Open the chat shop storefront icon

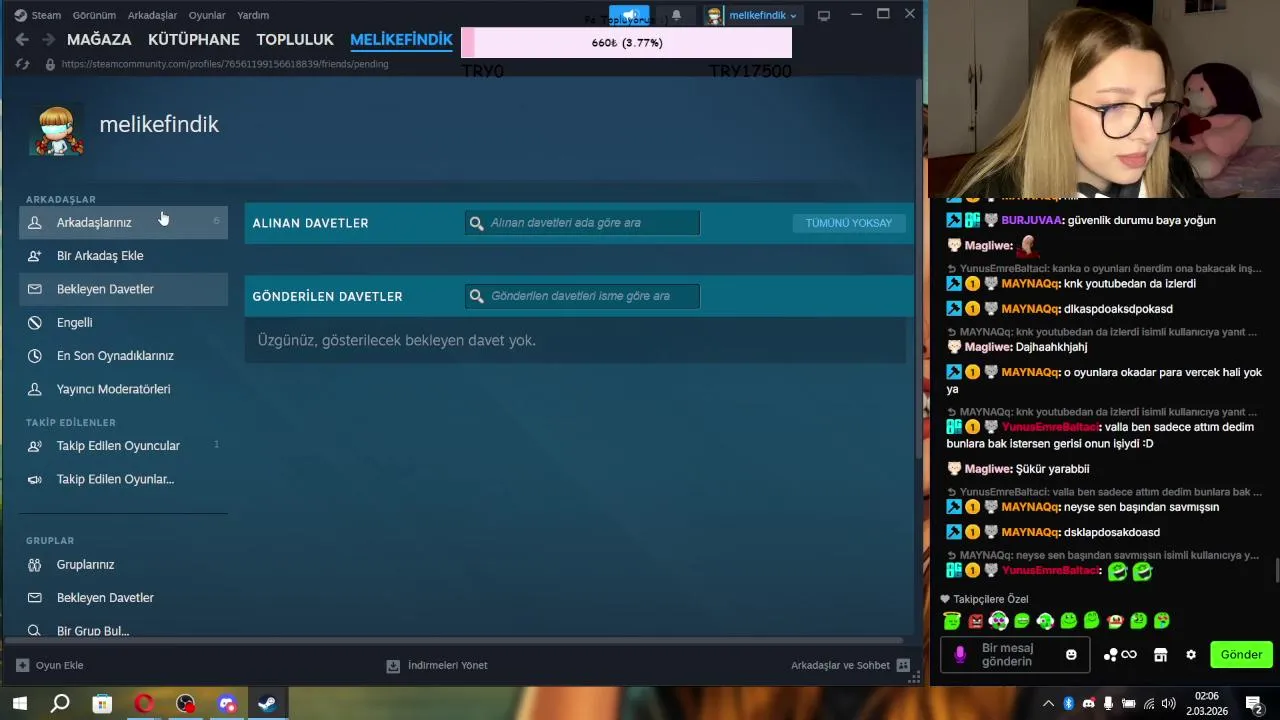pyautogui.click(x=1160, y=655)
